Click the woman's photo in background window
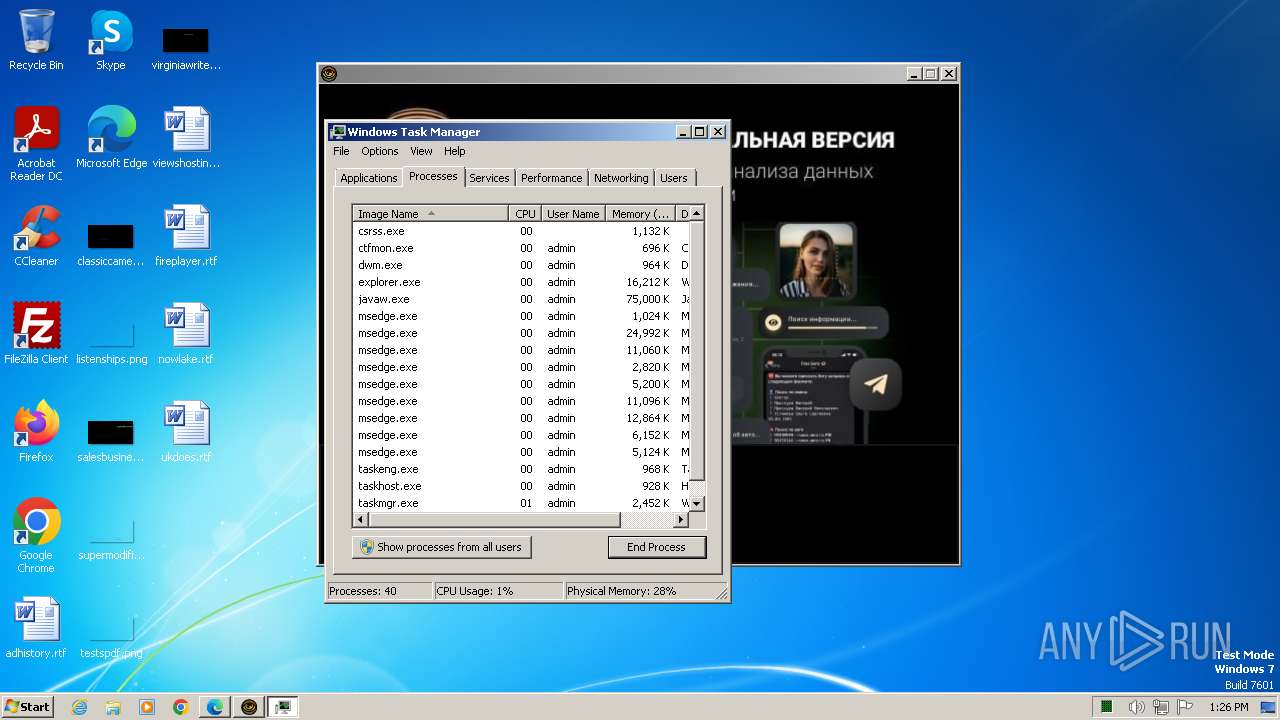The width and height of the screenshot is (1280, 720). click(816, 261)
